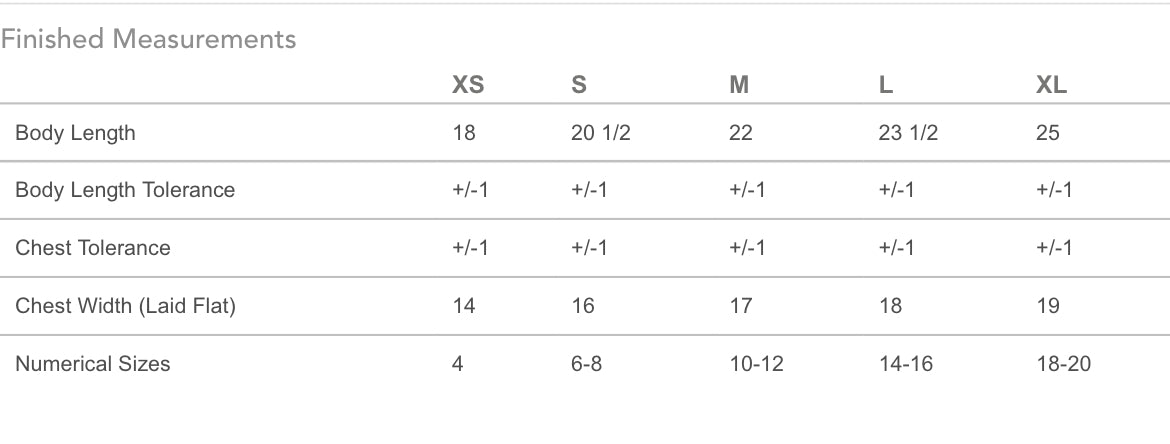Click the 20 1/2 body length value

601,133
